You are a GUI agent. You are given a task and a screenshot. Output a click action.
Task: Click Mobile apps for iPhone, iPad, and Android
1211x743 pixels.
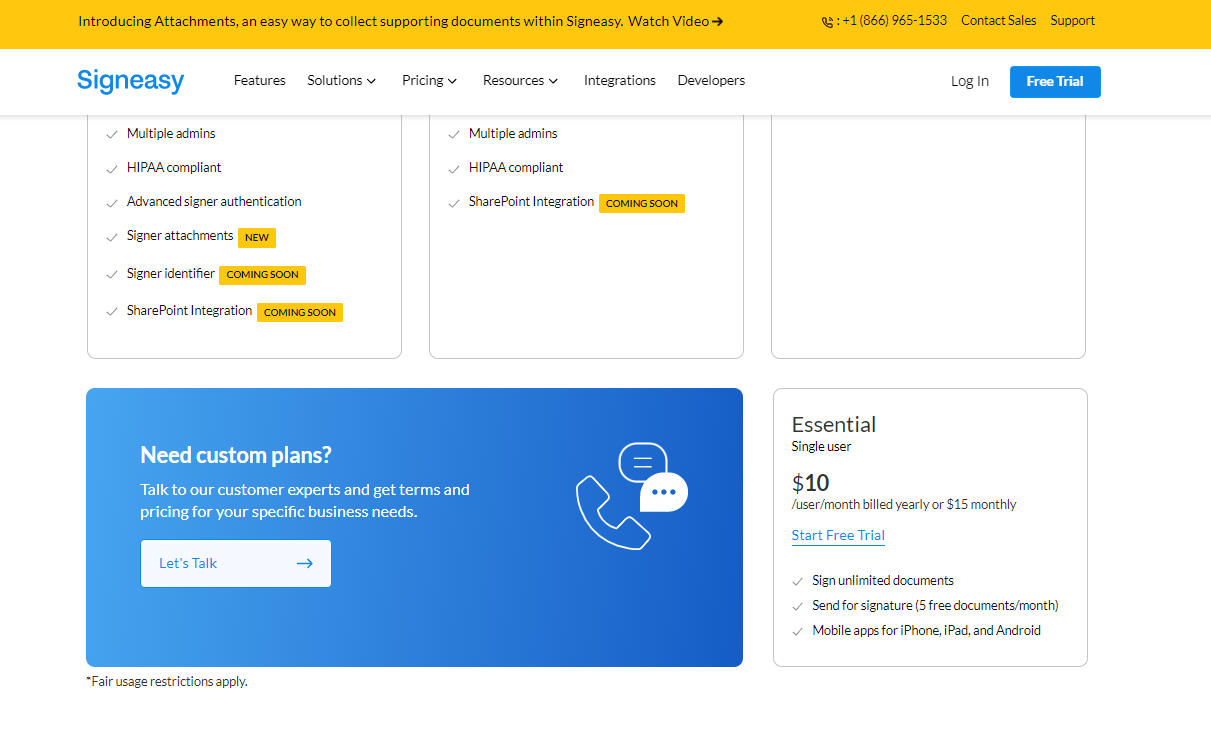pyautogui.click(x=926, y=630)
